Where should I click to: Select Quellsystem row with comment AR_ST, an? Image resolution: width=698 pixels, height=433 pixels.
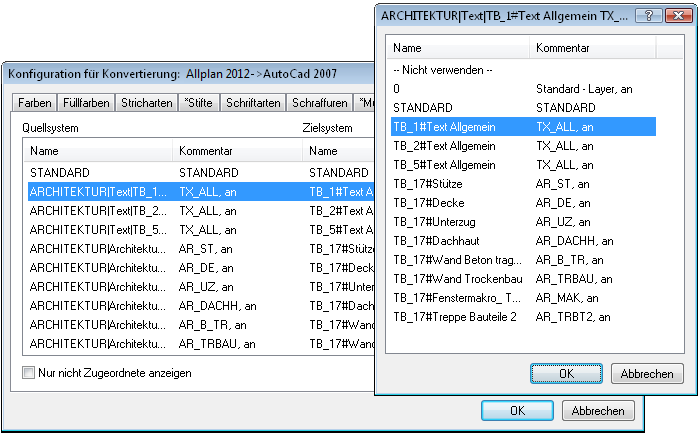tap(201, 249)
